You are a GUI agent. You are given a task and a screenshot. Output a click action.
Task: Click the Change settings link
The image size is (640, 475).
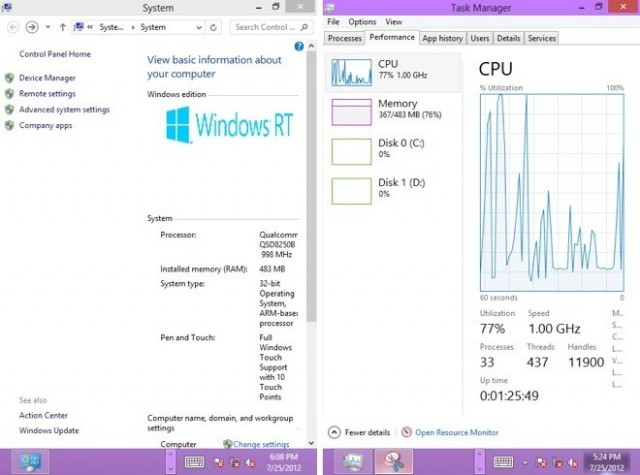pyautogui.click(x=261, y=444)
